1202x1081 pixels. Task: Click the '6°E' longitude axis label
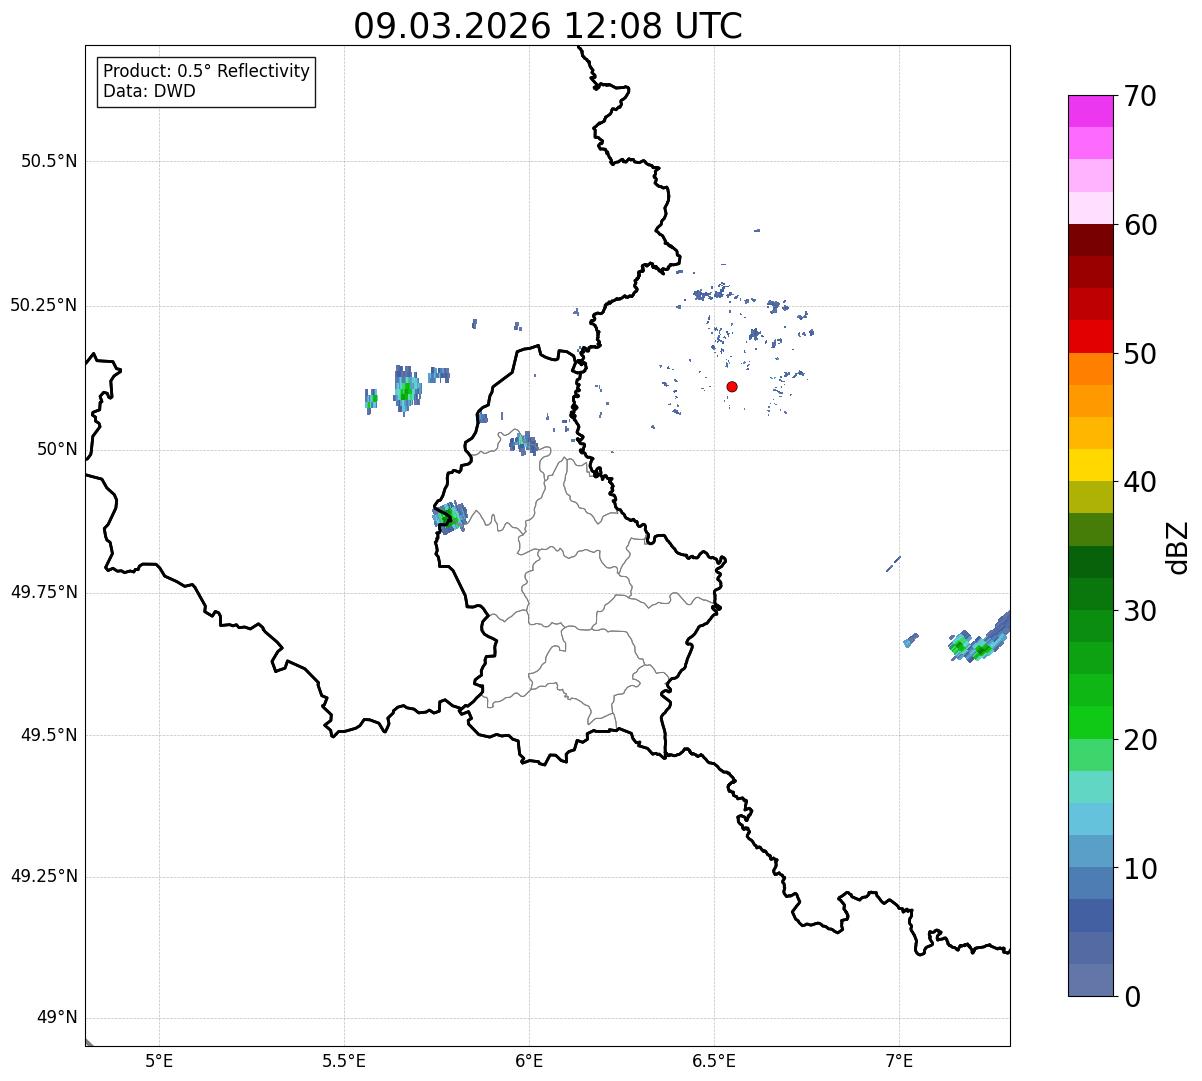coord(529,1060)
